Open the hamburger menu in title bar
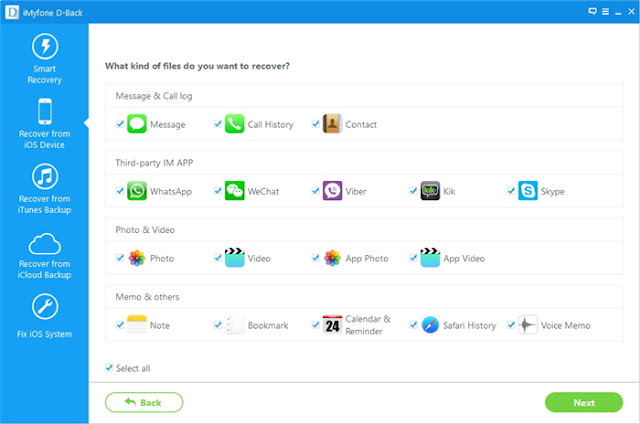 [x=605, y=12]
